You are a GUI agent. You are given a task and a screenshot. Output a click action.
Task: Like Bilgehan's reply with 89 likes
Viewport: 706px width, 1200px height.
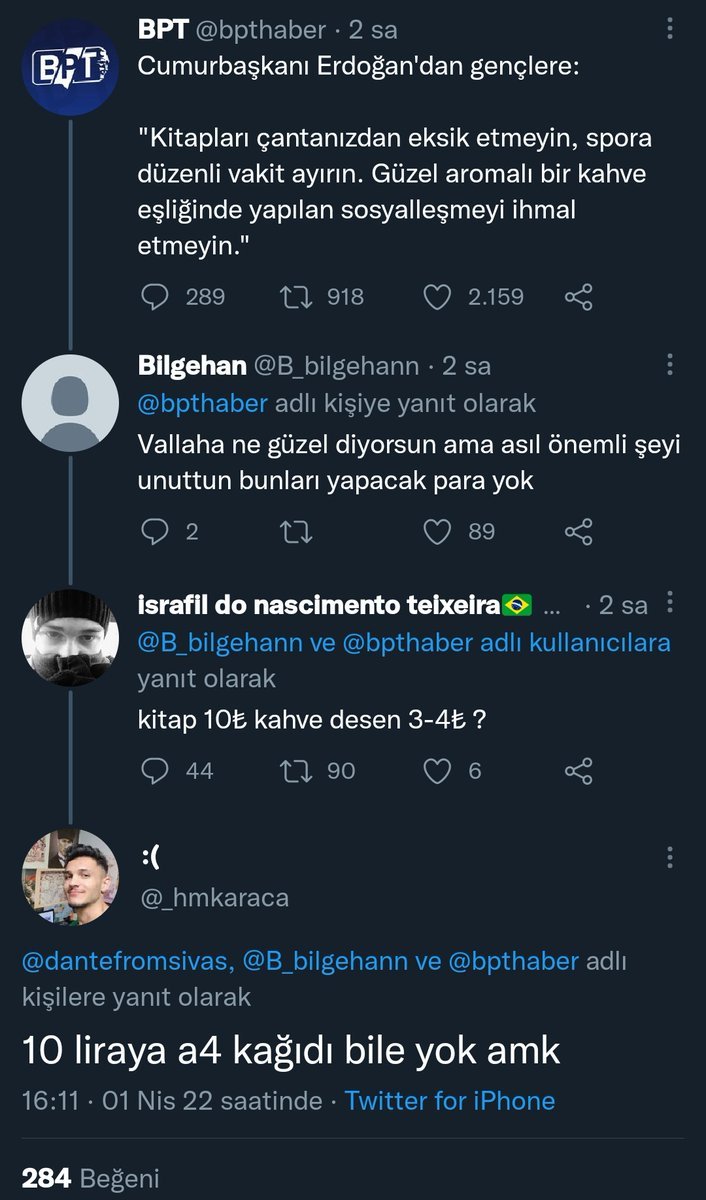tap(438, 532)
